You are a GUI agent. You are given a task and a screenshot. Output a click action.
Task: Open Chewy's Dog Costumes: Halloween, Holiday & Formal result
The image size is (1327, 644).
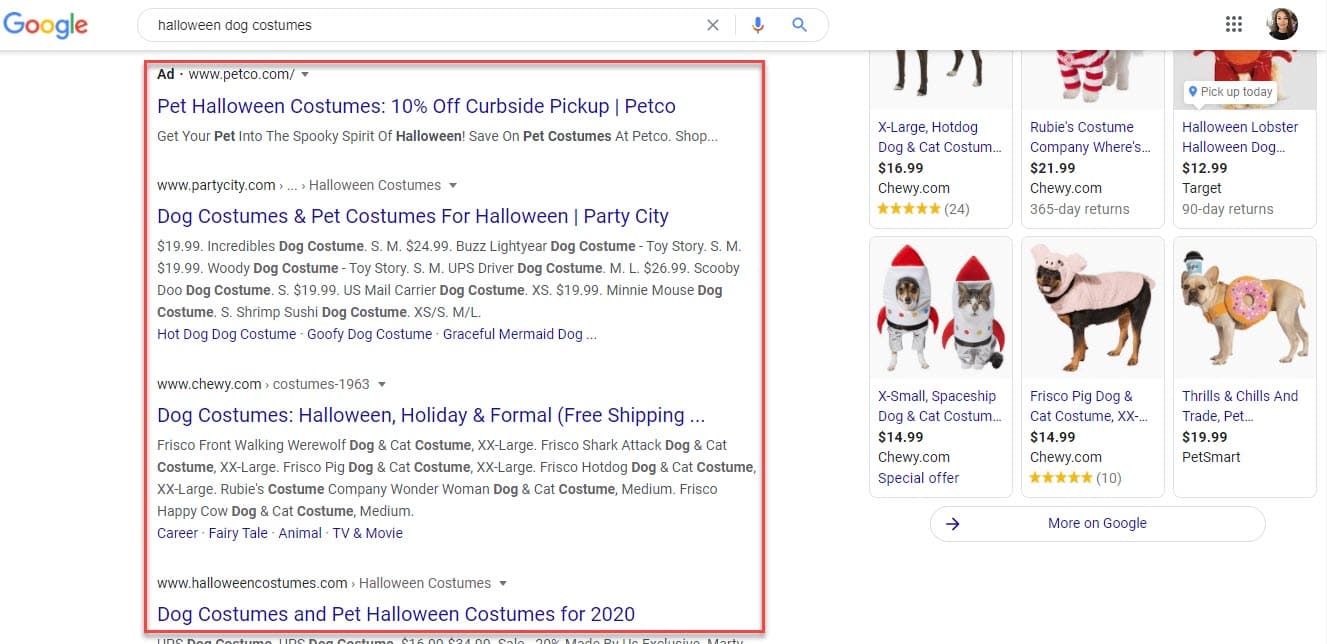[431, 415]
